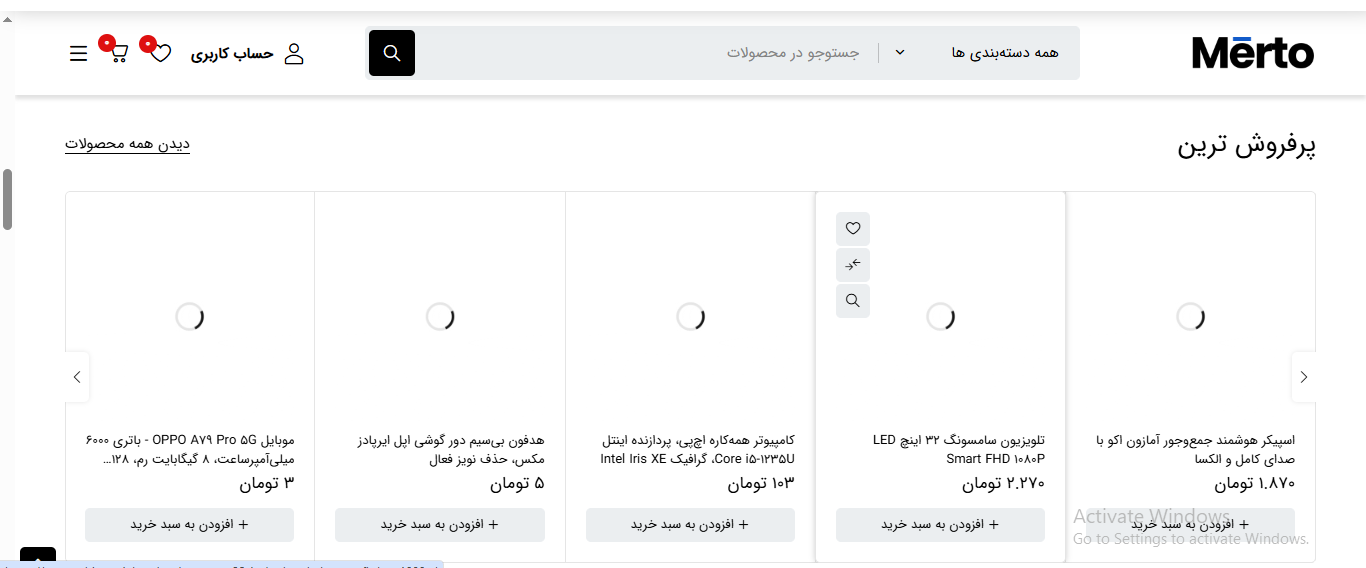This screenshot has width=1366, height=568.
Task: Open the hamburger menu icon
Action: pos(79,53)
